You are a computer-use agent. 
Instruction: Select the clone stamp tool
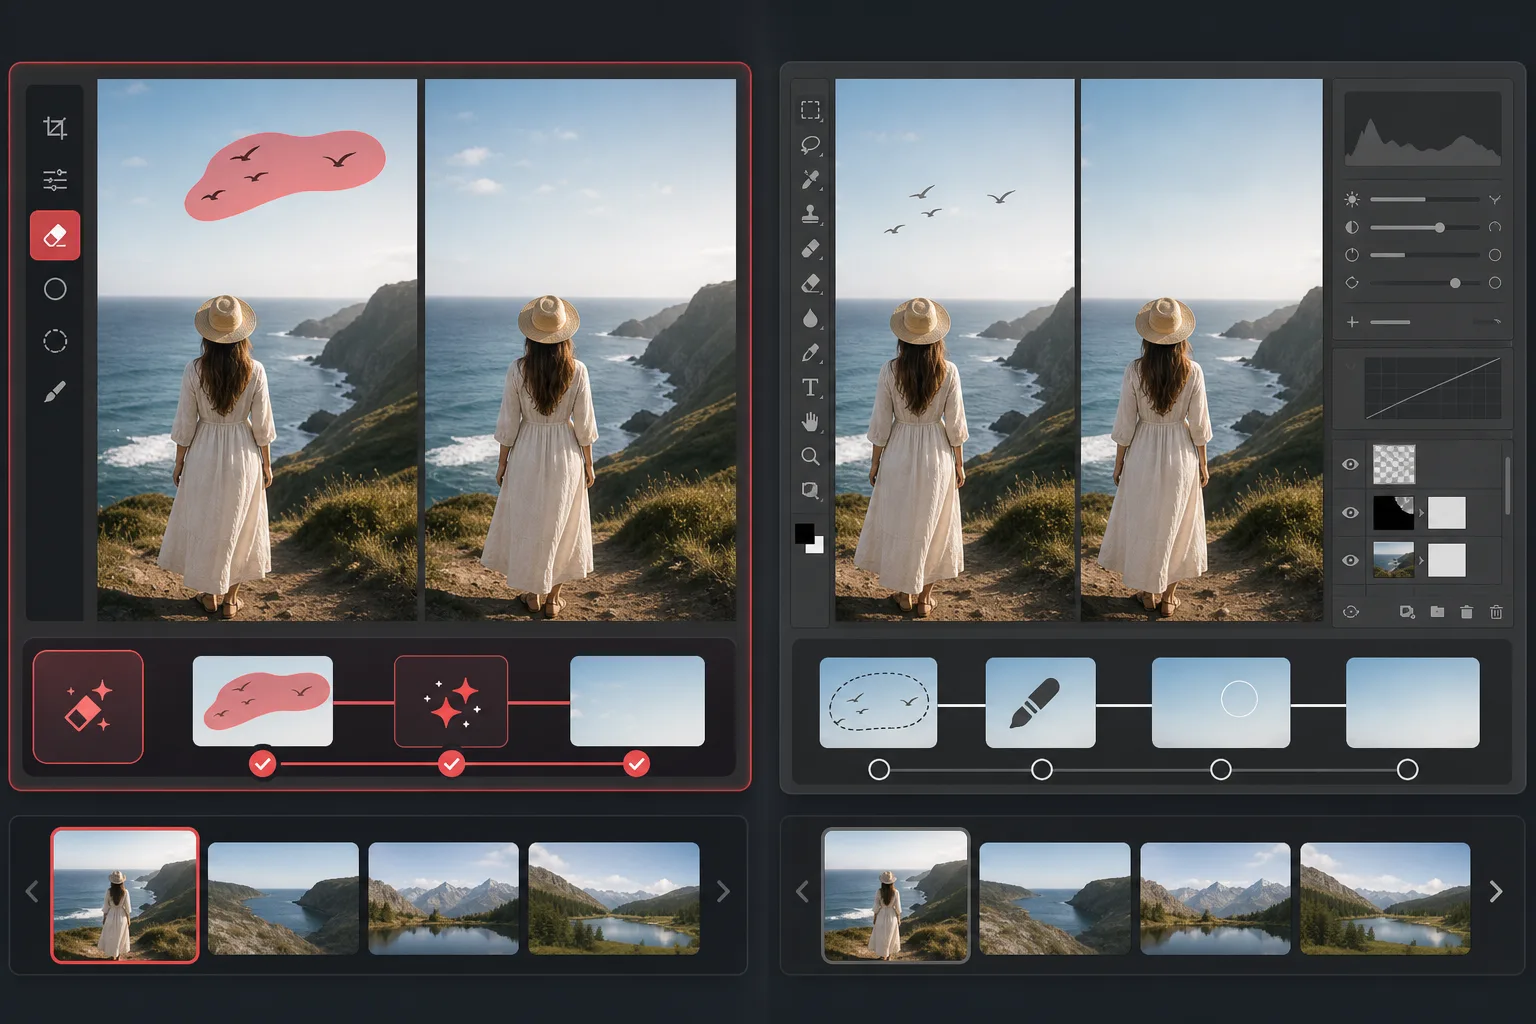coord(810,214)
